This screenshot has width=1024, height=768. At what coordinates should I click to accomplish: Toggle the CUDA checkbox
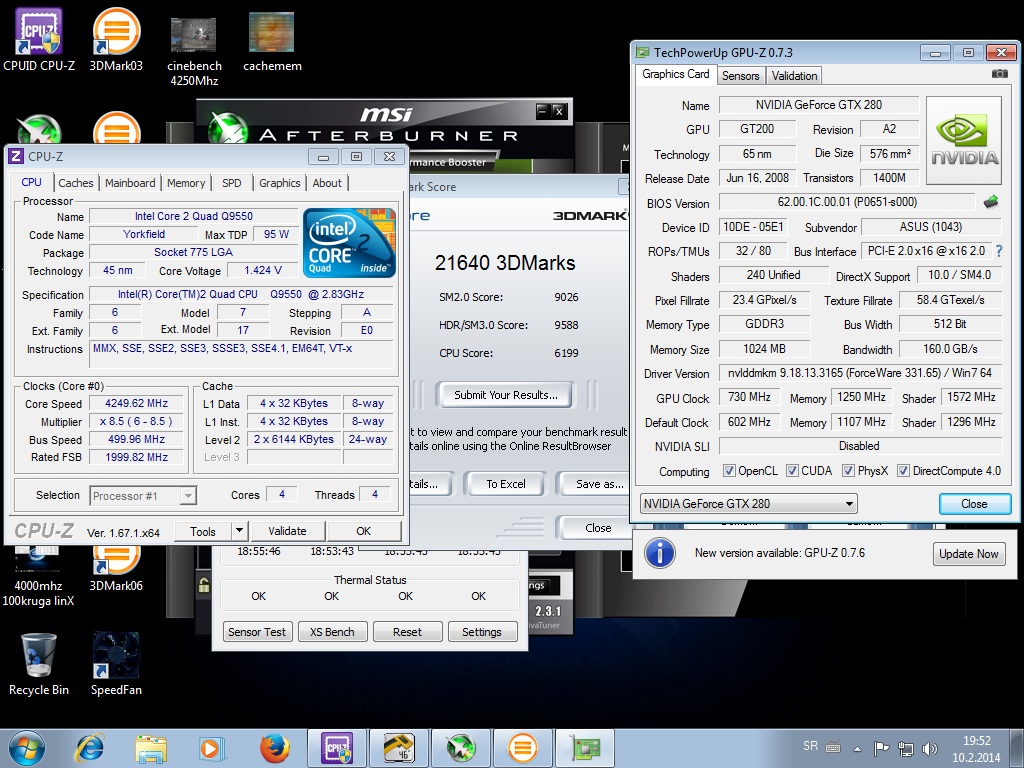tap(792, 471)
